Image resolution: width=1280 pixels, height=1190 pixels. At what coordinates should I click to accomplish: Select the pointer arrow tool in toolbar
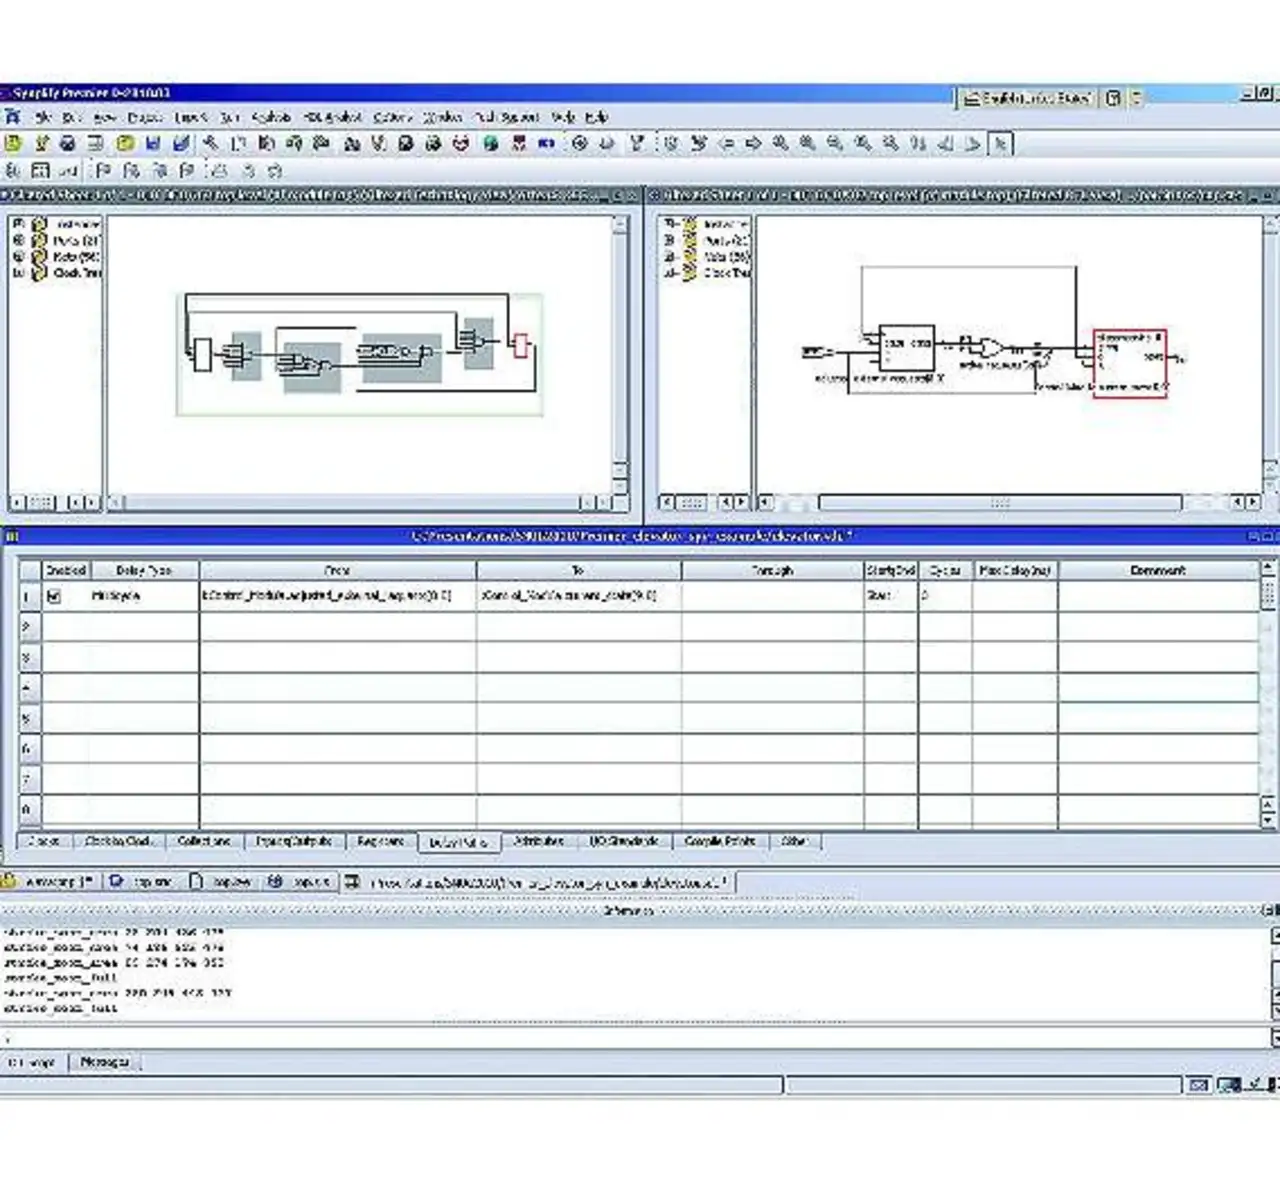tap(1000, 144)
